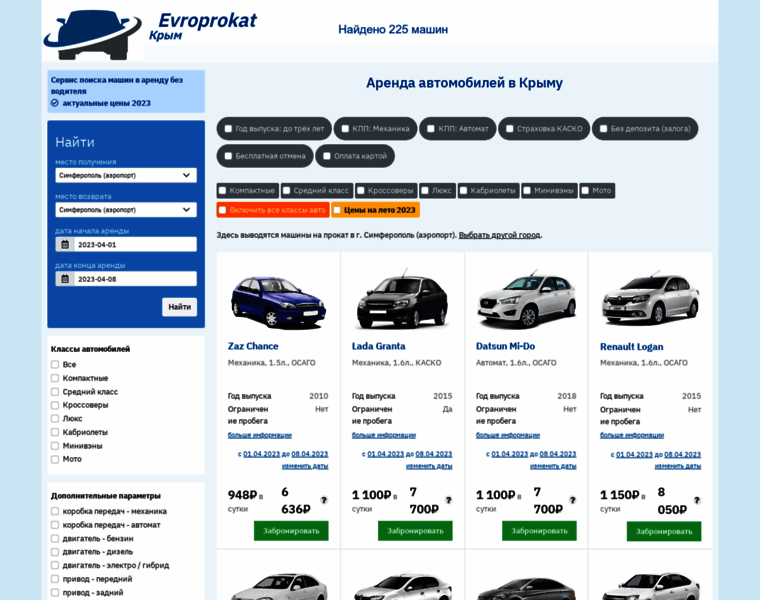Click изменить даты on Datsun Mi-Do card

point(554,466)
